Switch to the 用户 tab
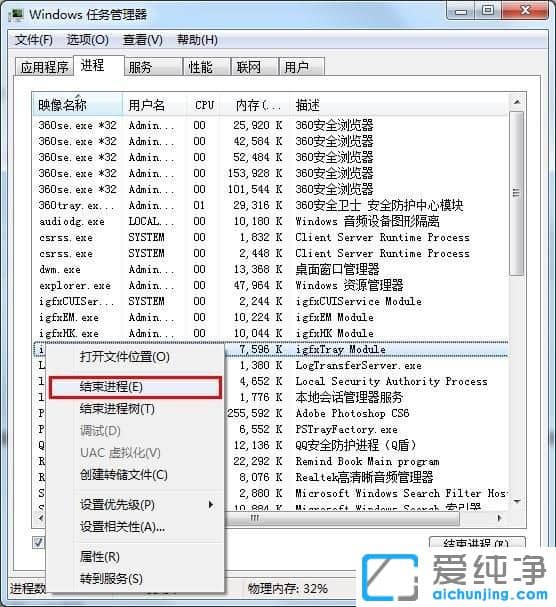Image resolution: width=556 pixels, height=607 pixels. pyautogui.click(x=301, y=67)
